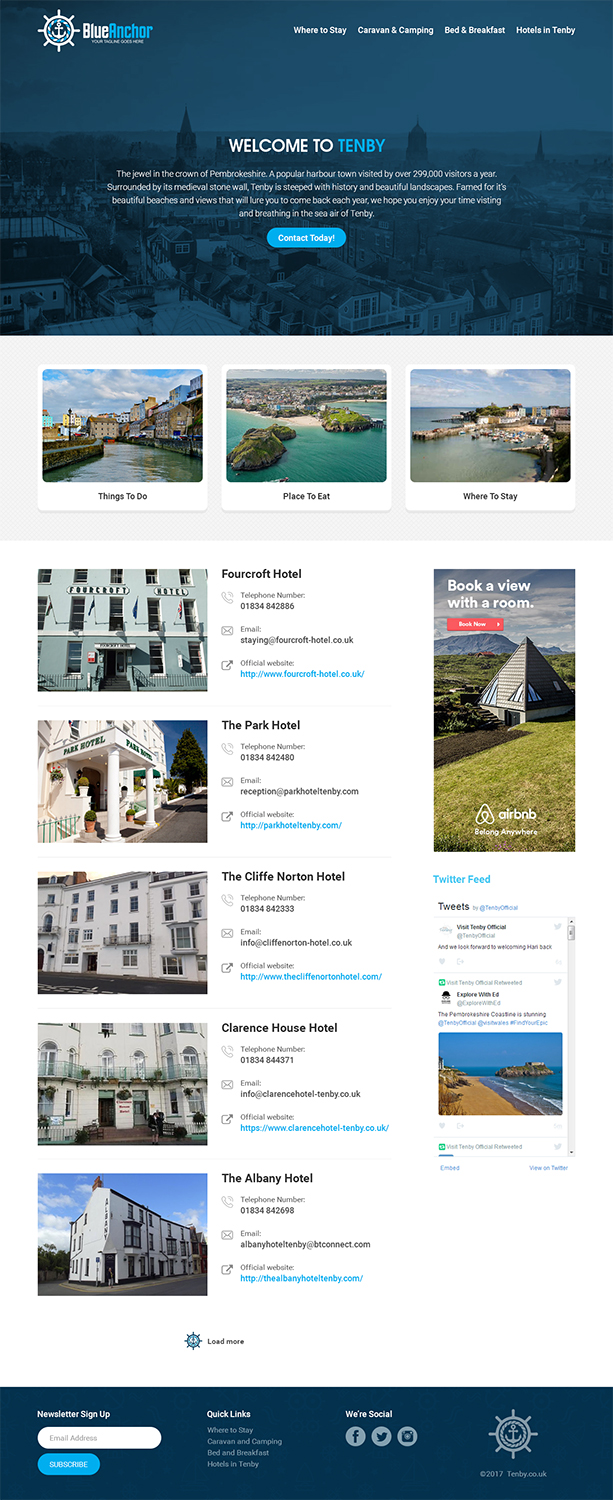Click the Contact Today! button

pos(306,238)
